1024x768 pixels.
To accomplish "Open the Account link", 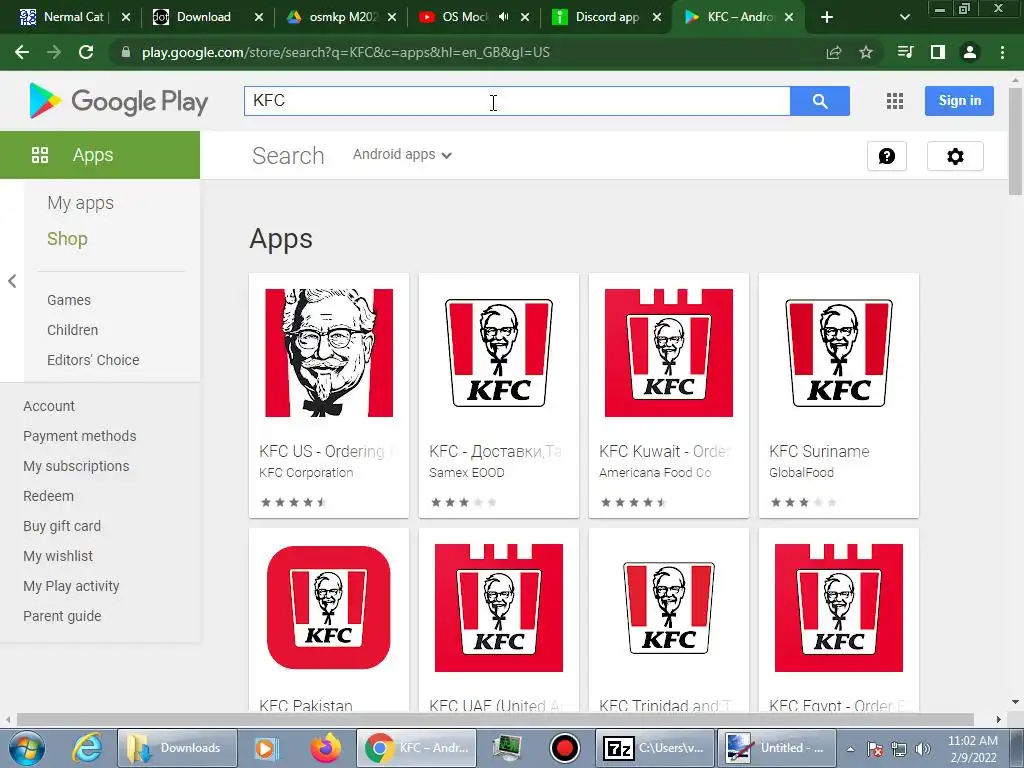I will click(x=49, y=406).
